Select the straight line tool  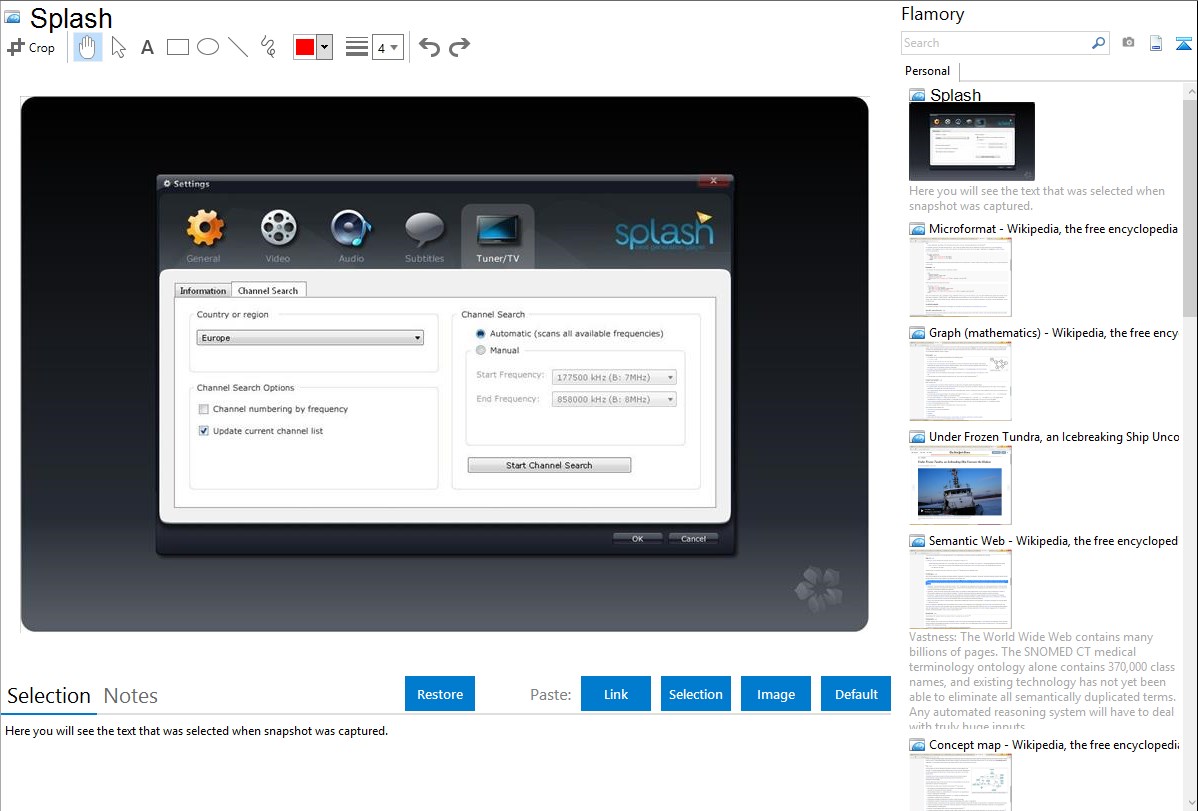(x=238, y=47)
